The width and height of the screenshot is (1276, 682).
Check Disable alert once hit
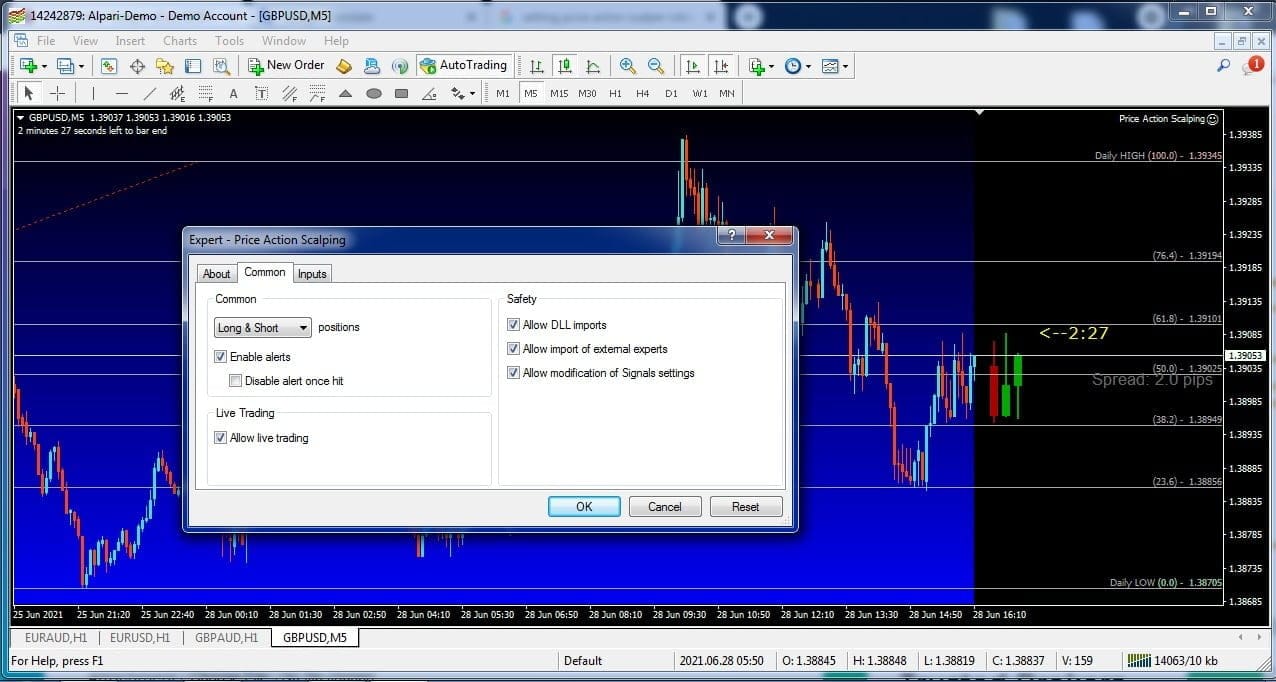click(x=236, y=381)
